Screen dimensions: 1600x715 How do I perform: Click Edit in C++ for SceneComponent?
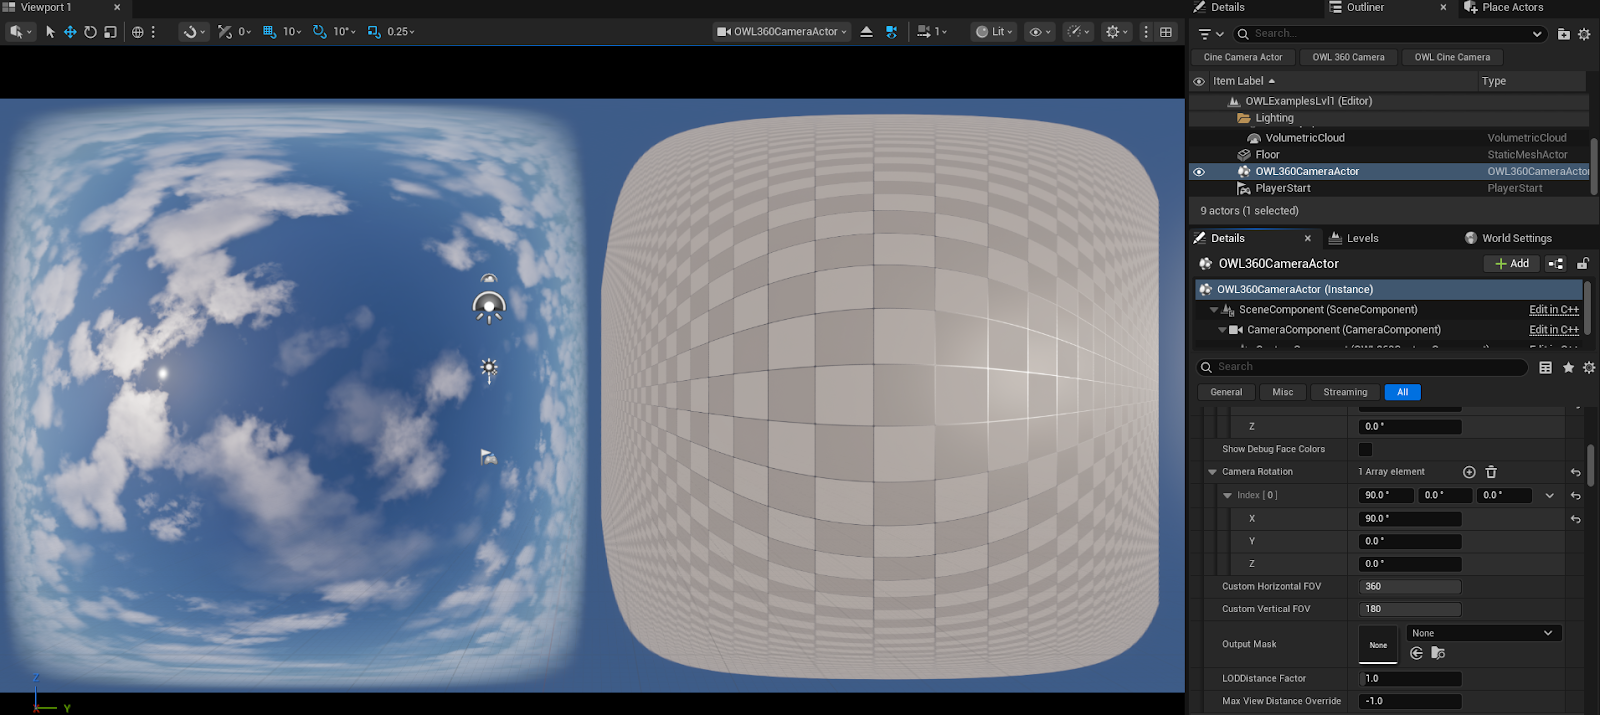(x=1553, y=310)
